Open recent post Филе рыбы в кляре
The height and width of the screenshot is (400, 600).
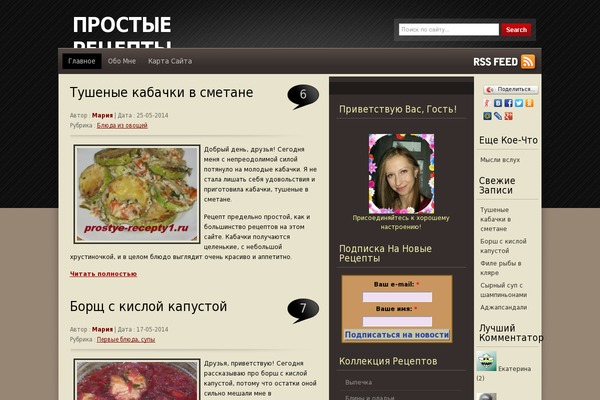tap(501, 268)
